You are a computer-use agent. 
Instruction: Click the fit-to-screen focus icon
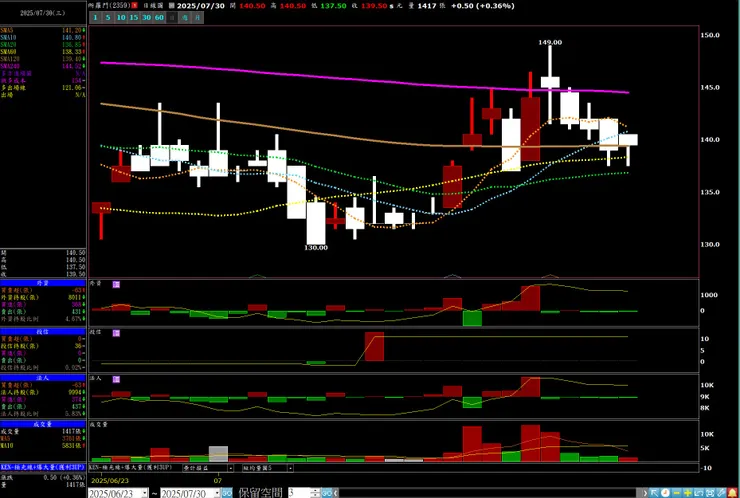[x=710, y=493]
